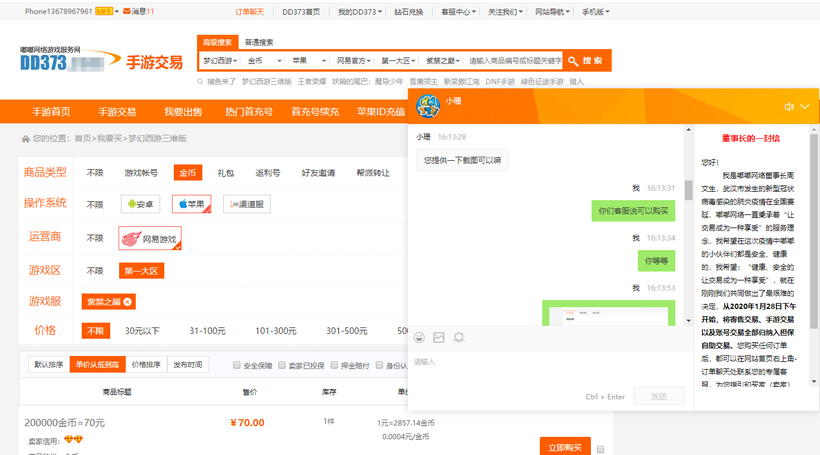Click hot keyword 王者荣耀
The height and width of the screenshot is (455, 820).
[x=312, y=82]
